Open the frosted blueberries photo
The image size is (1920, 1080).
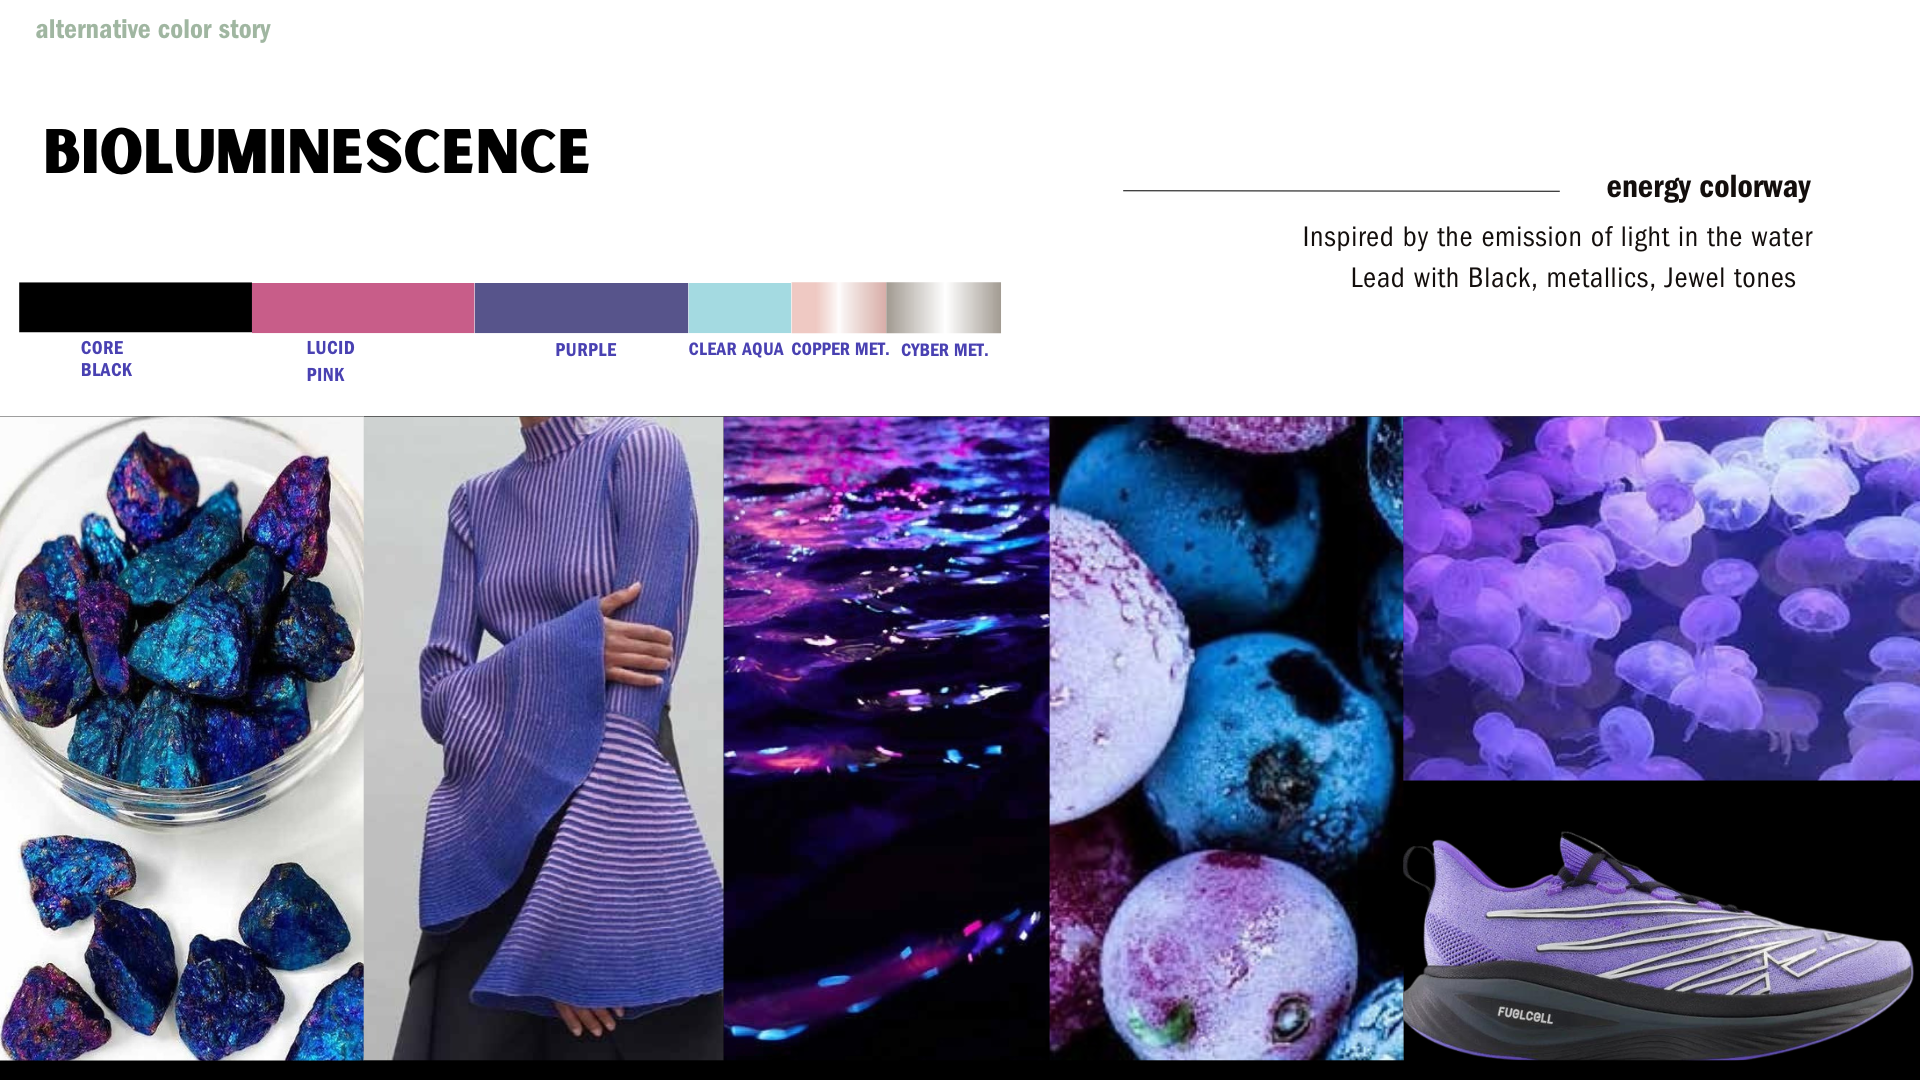(1226, 738)
